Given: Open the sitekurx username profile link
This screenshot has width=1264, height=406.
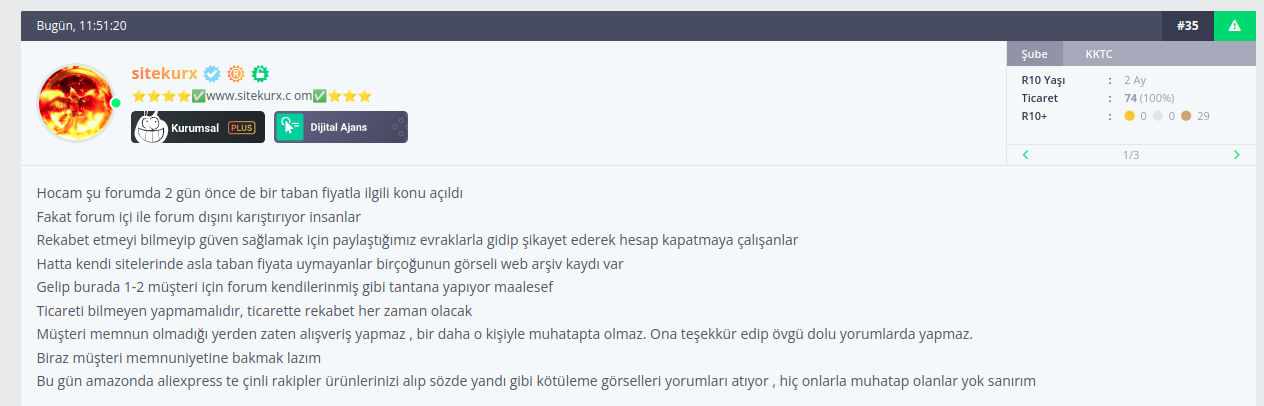Looking at the screenshot, I should [x=165, y=73].
